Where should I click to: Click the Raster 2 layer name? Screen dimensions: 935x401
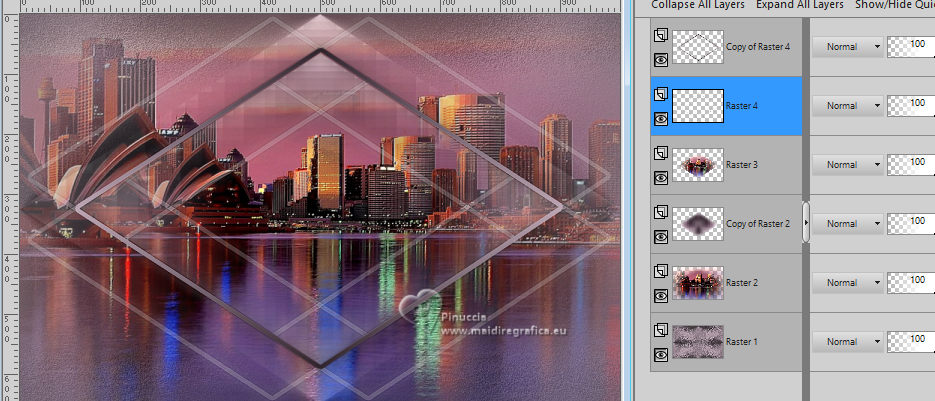(742, 283)
